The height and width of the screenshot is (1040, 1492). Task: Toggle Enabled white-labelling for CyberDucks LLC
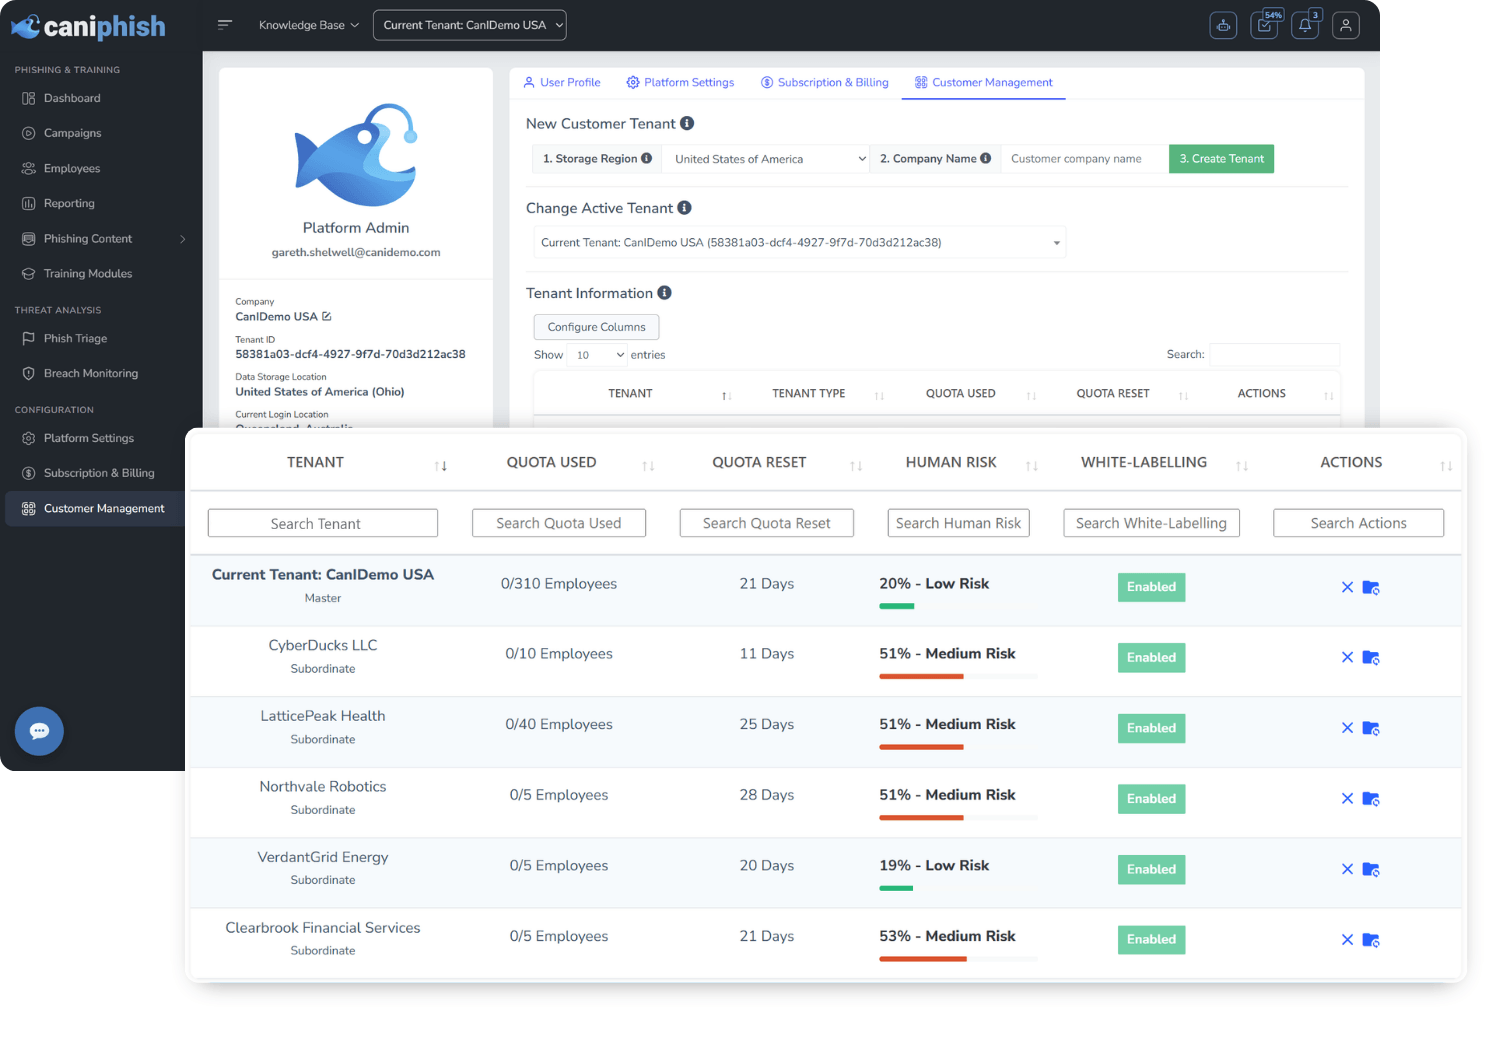click(x=1151, y=658)
